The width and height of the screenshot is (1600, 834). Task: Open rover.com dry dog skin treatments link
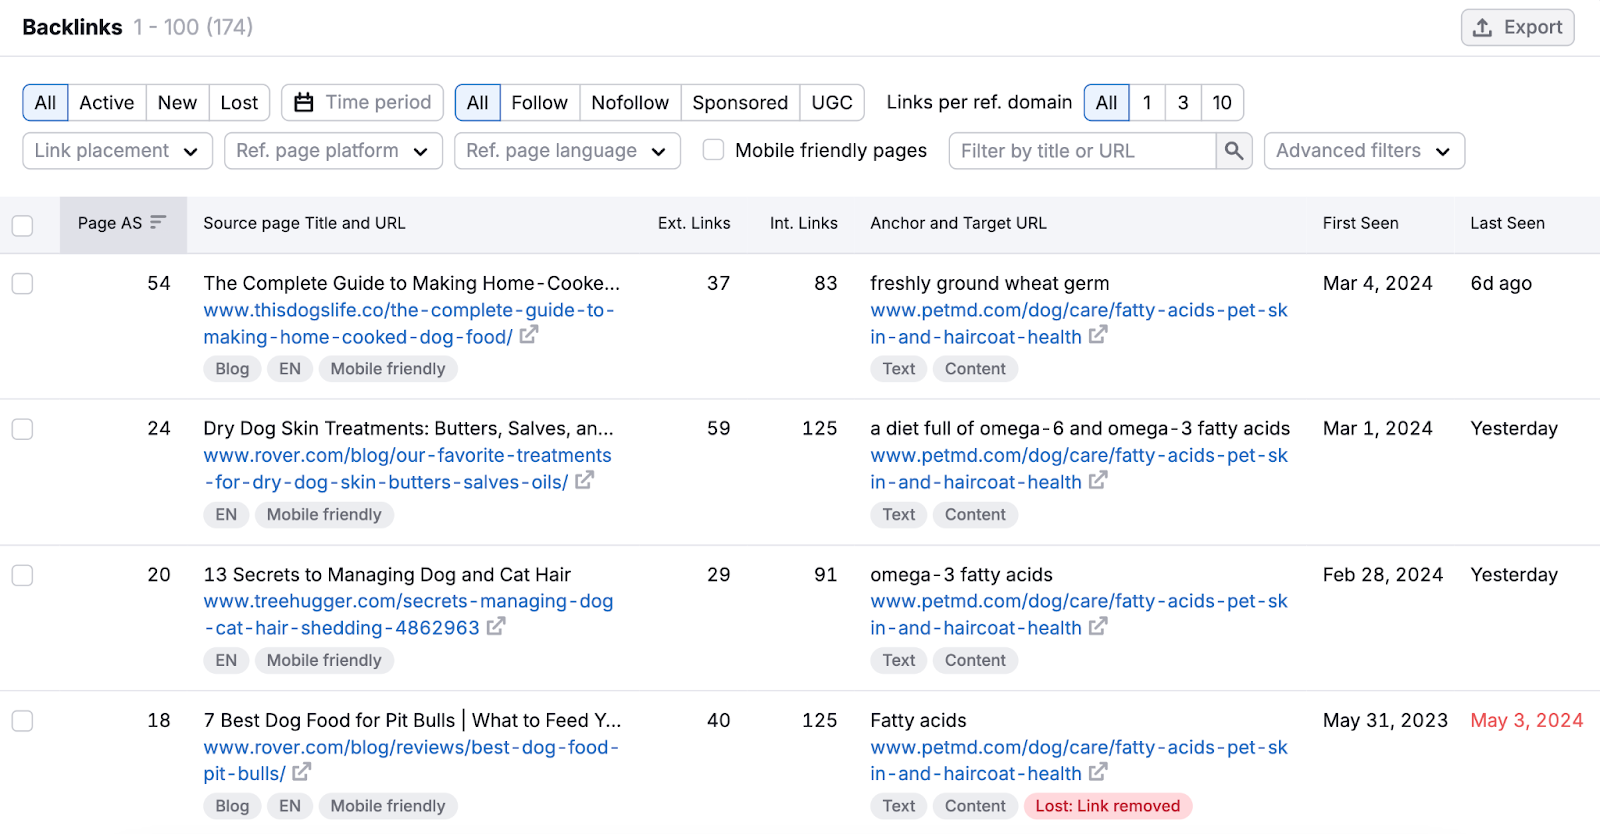(407, 468)
